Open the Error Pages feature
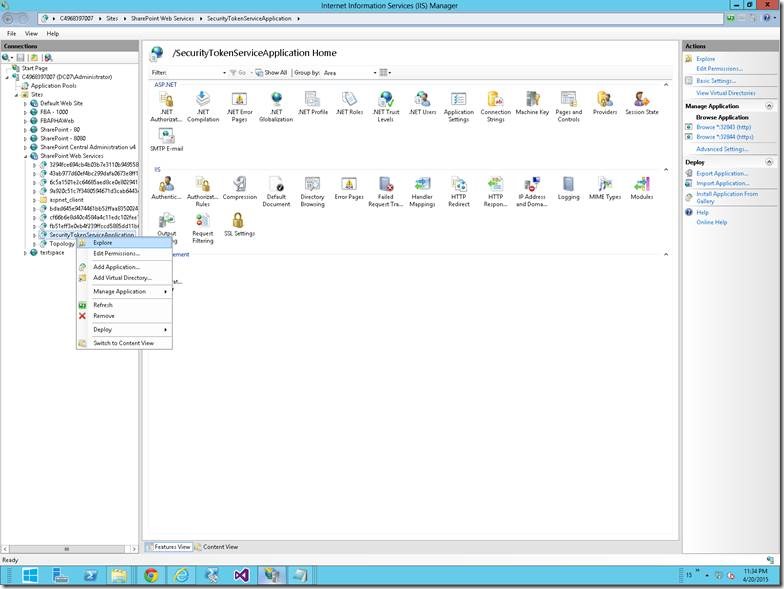The width and height of the screenshot is (784, 589). (349, 188)
